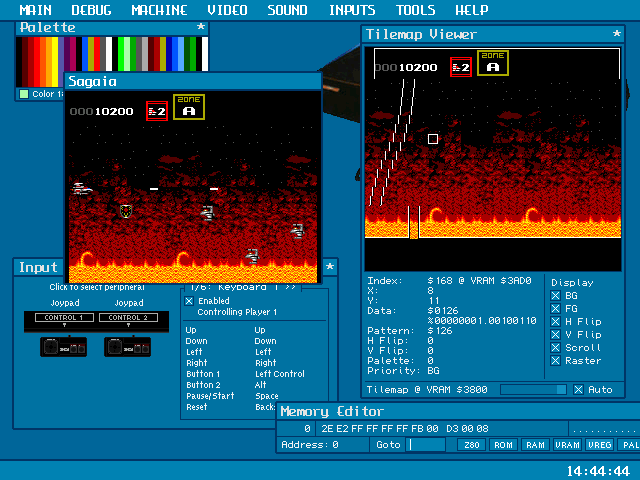Open the HELP menu
640x480 pixels.
tap(472, 10)
